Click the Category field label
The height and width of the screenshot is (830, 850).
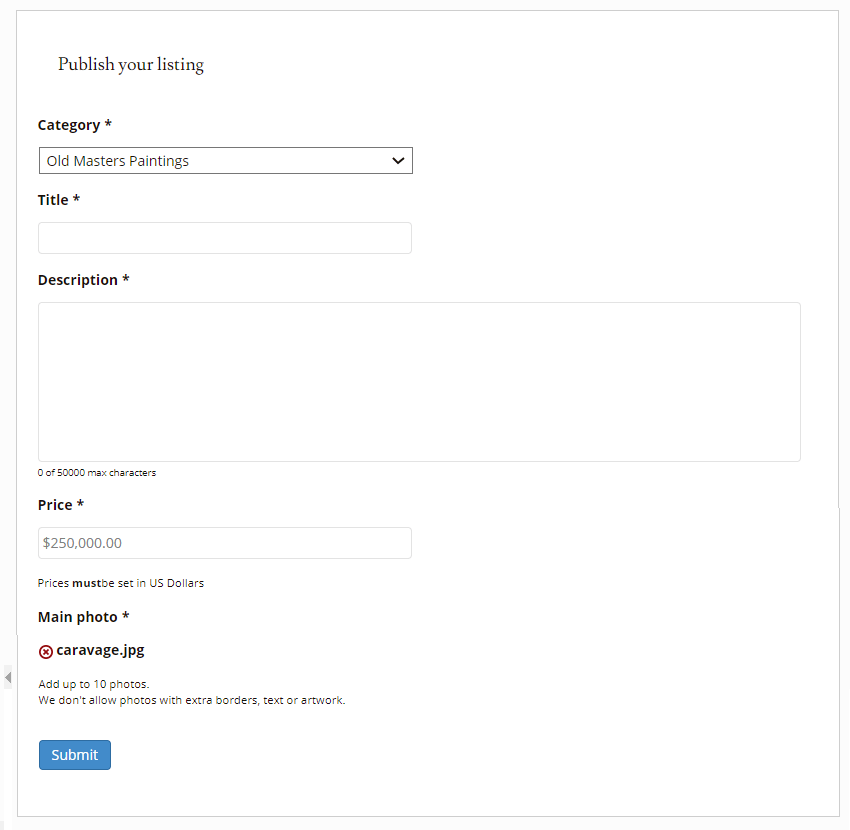(74, 125)
